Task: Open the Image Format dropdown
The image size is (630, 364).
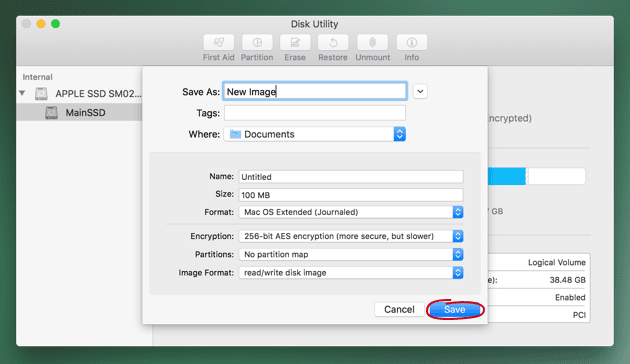Action: [351, 273]
